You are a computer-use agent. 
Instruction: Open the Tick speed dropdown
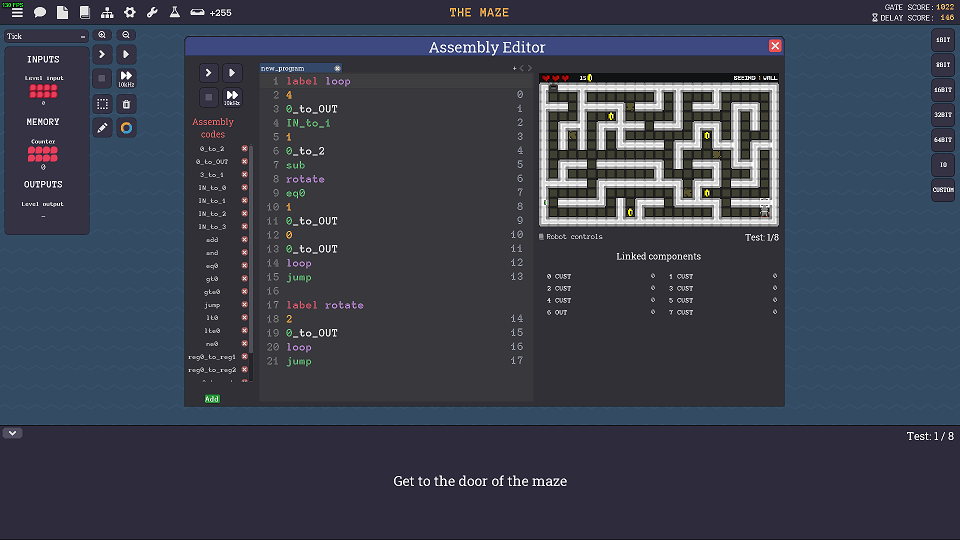click(46, 36)
